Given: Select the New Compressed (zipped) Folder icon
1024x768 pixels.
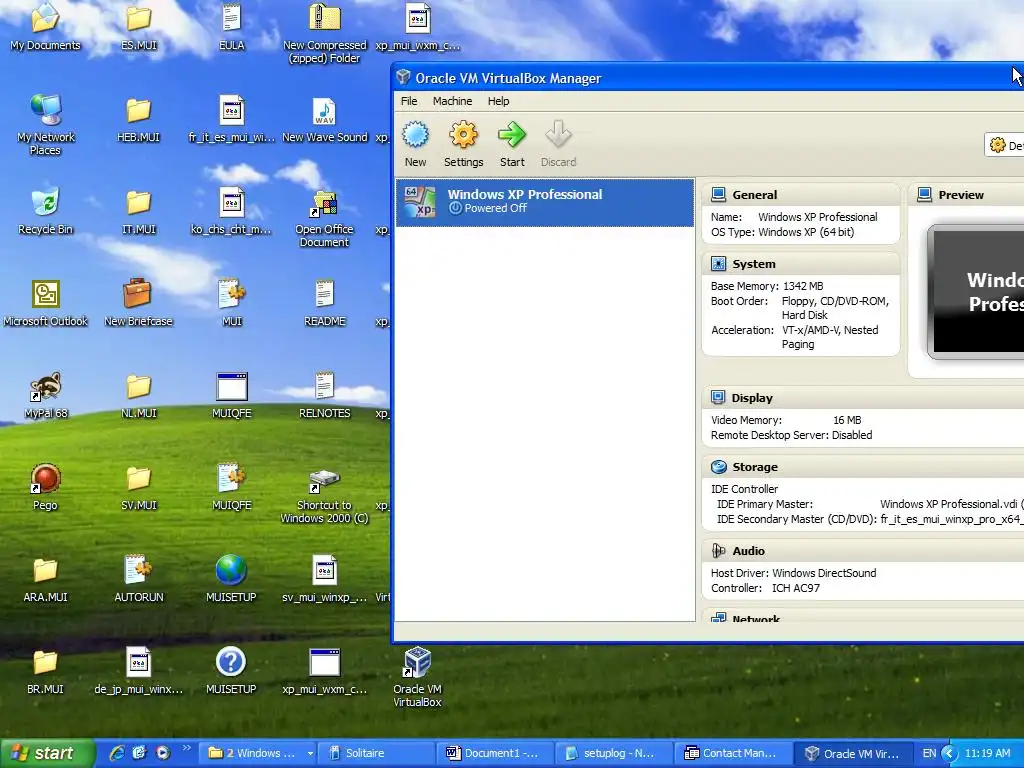Looking at the screenshot, I should [324, 33].
